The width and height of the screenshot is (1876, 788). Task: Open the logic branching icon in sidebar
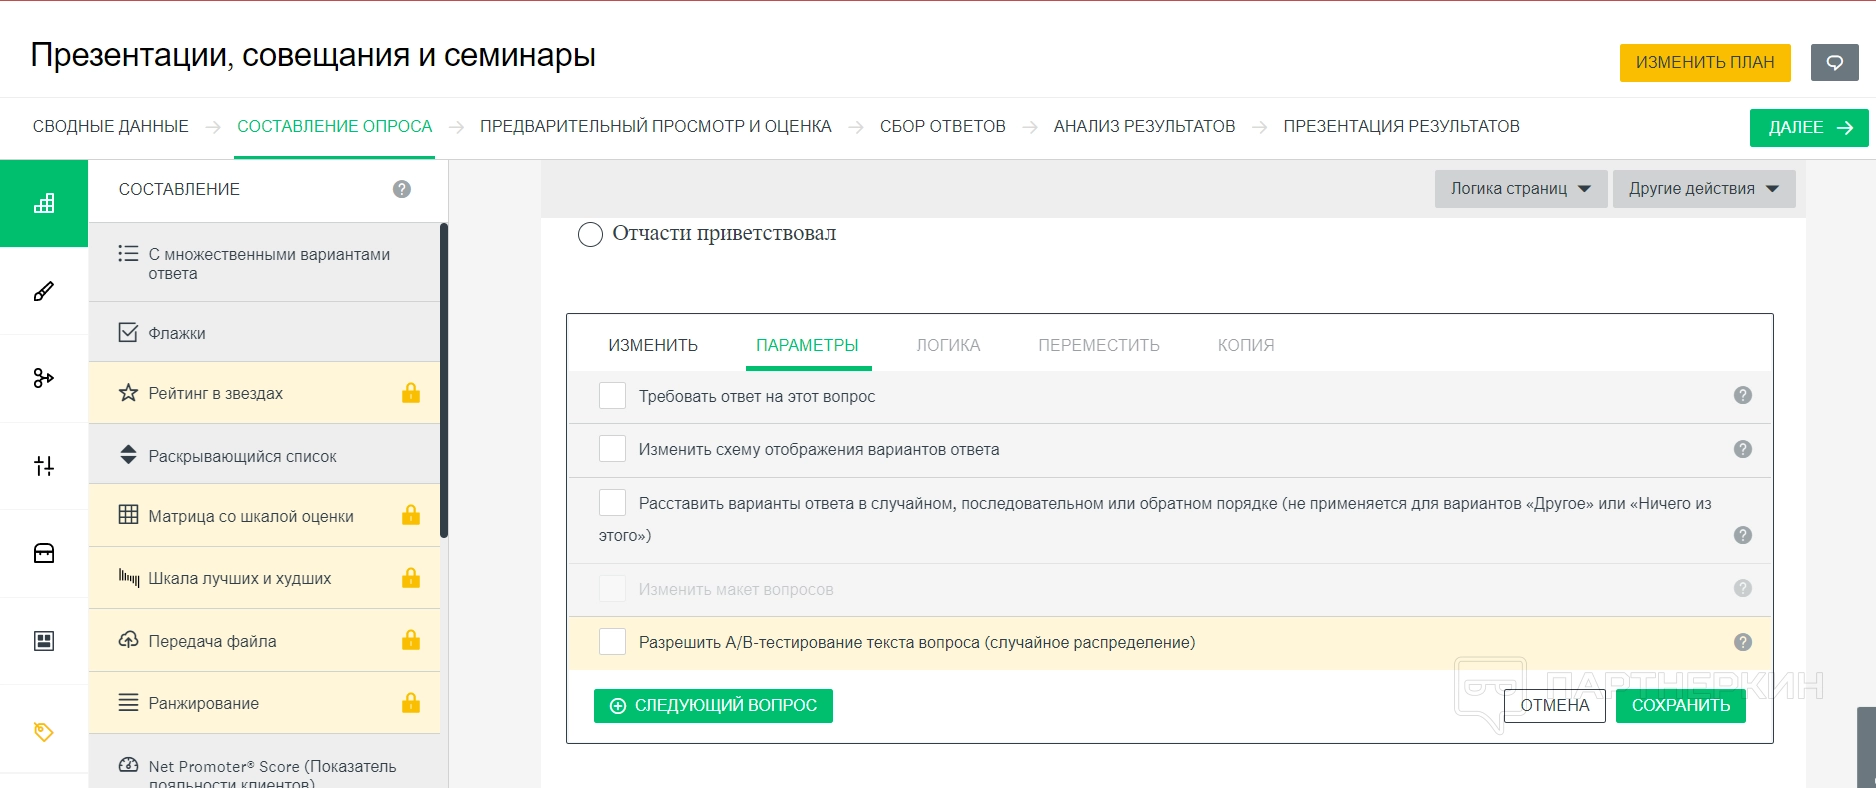44,378
